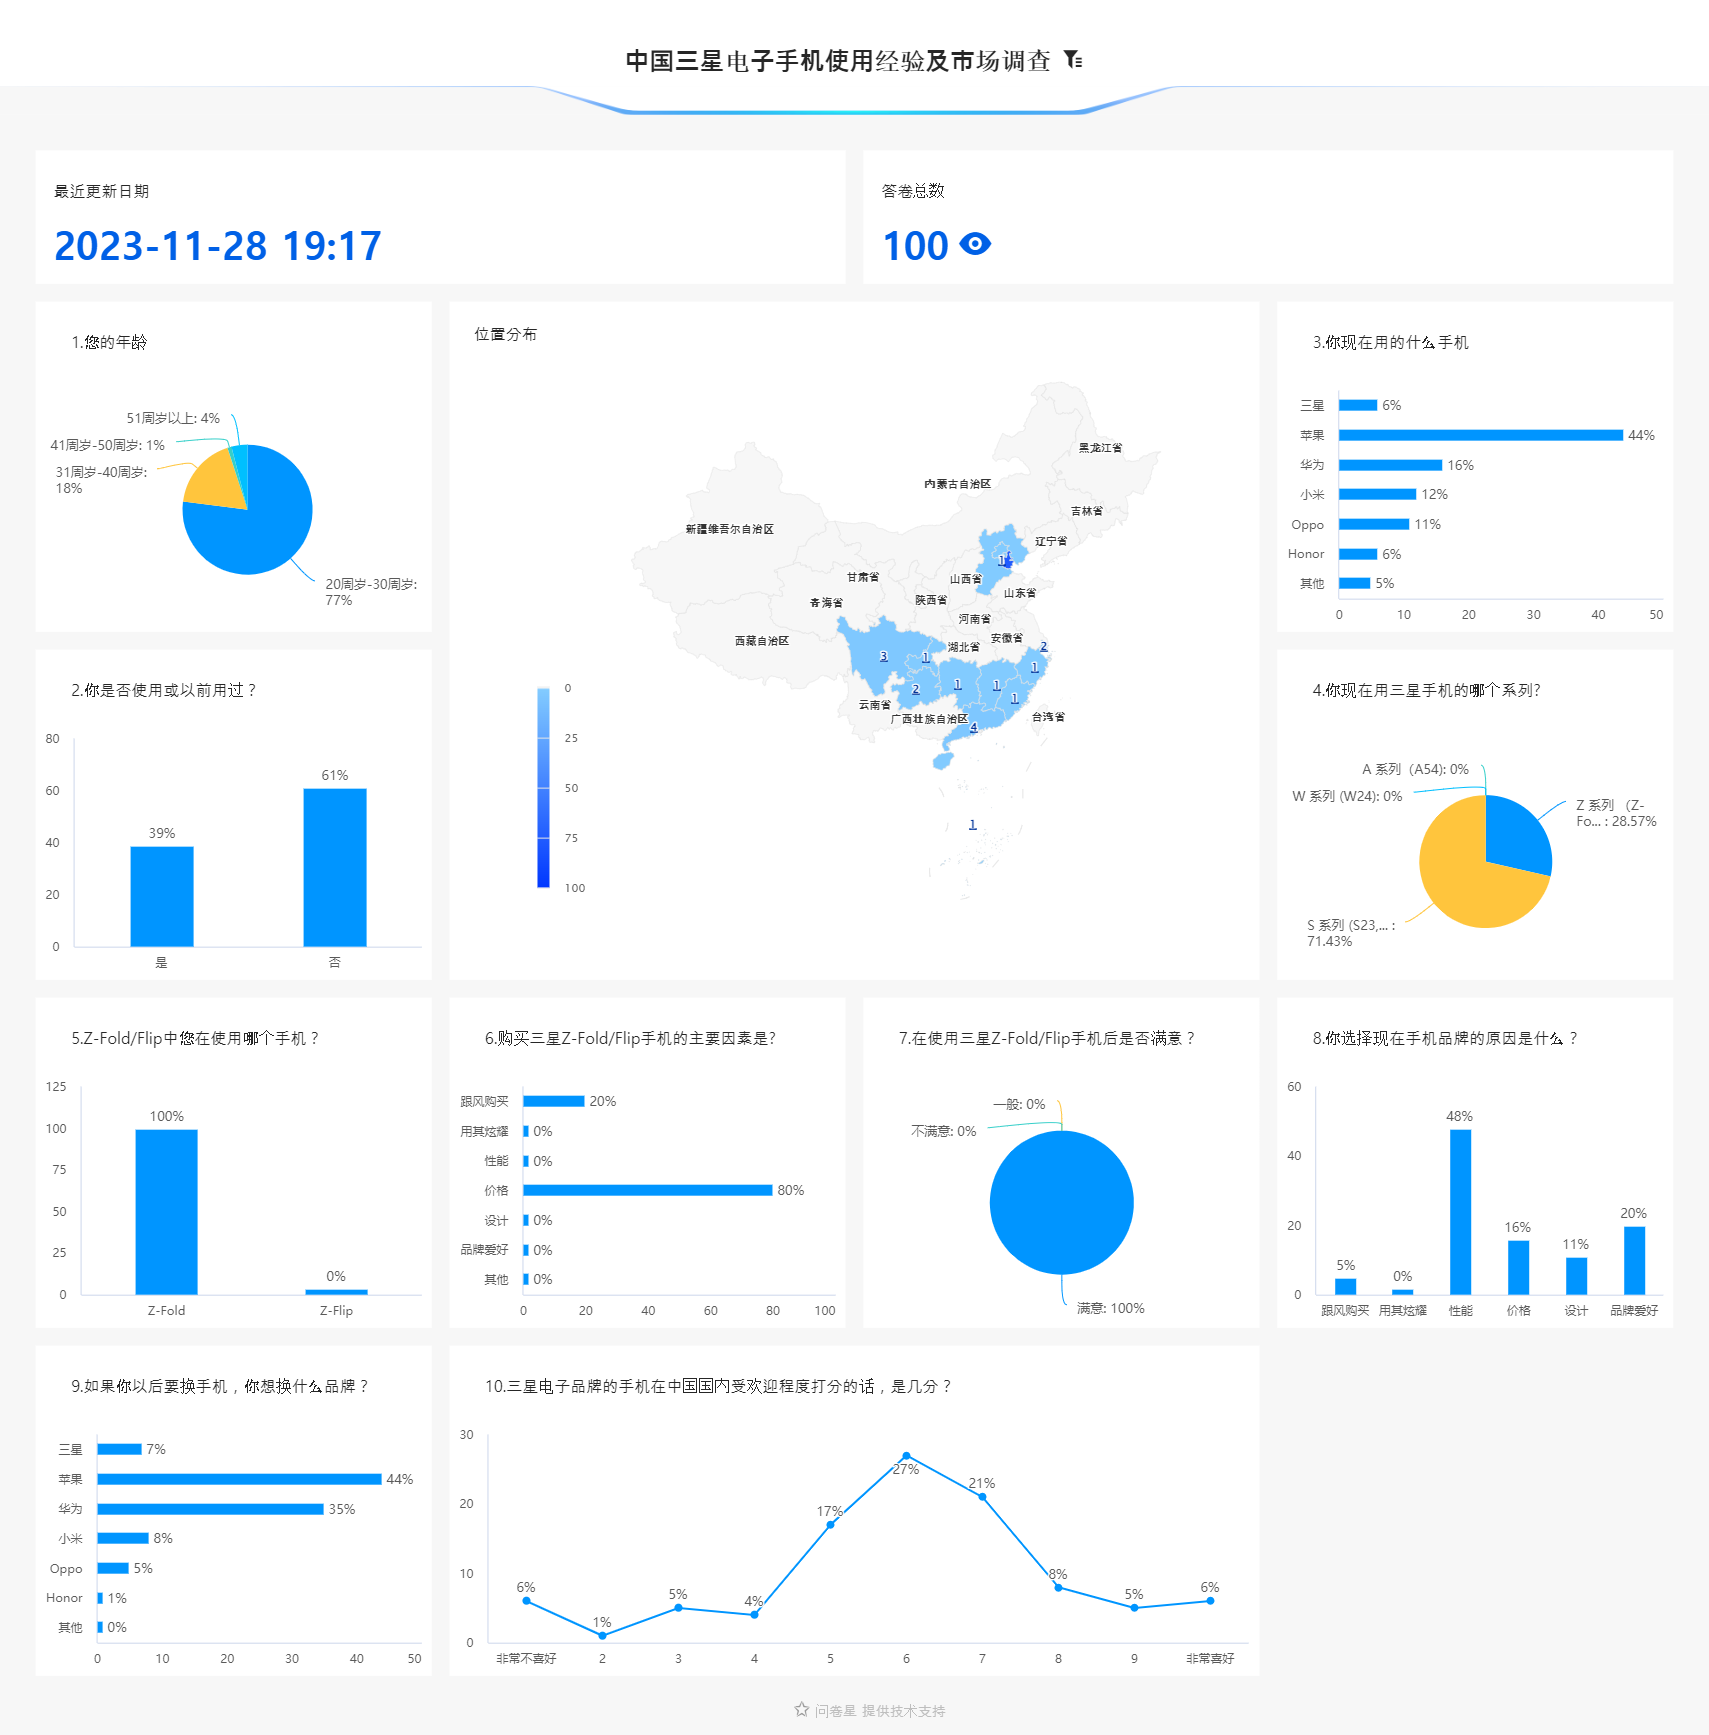1709x1735 pixels.
Task: Click the 台湾省 label on the map
Action: 1049,717
